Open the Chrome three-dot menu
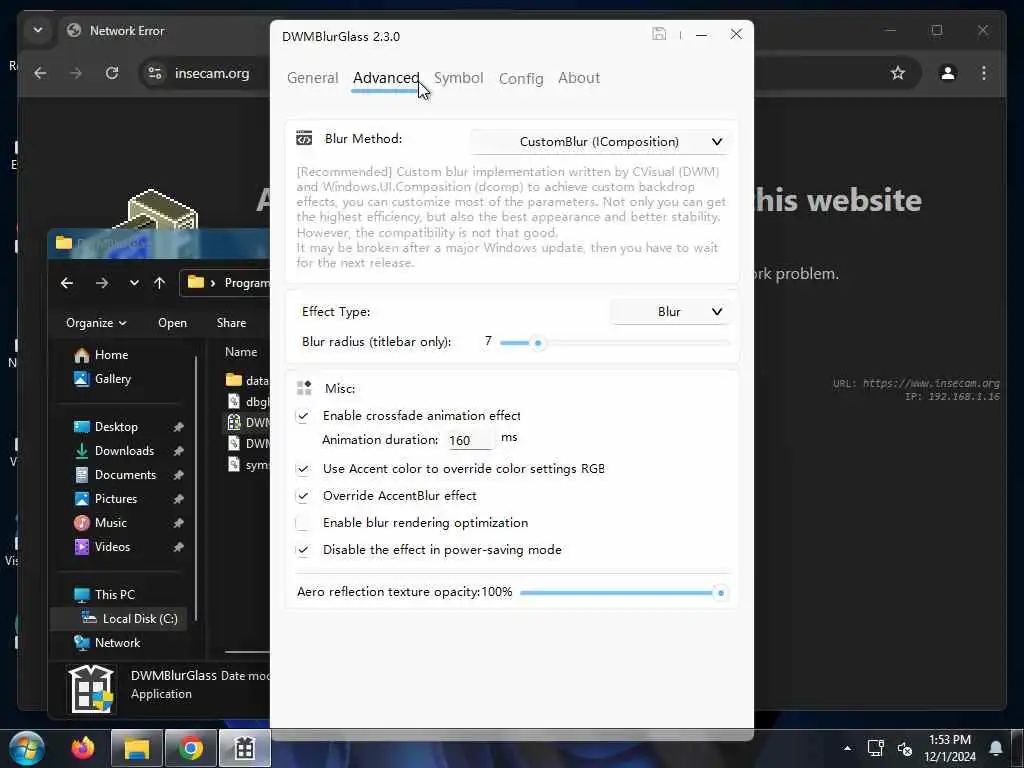1024x768 pixels. 984,73
